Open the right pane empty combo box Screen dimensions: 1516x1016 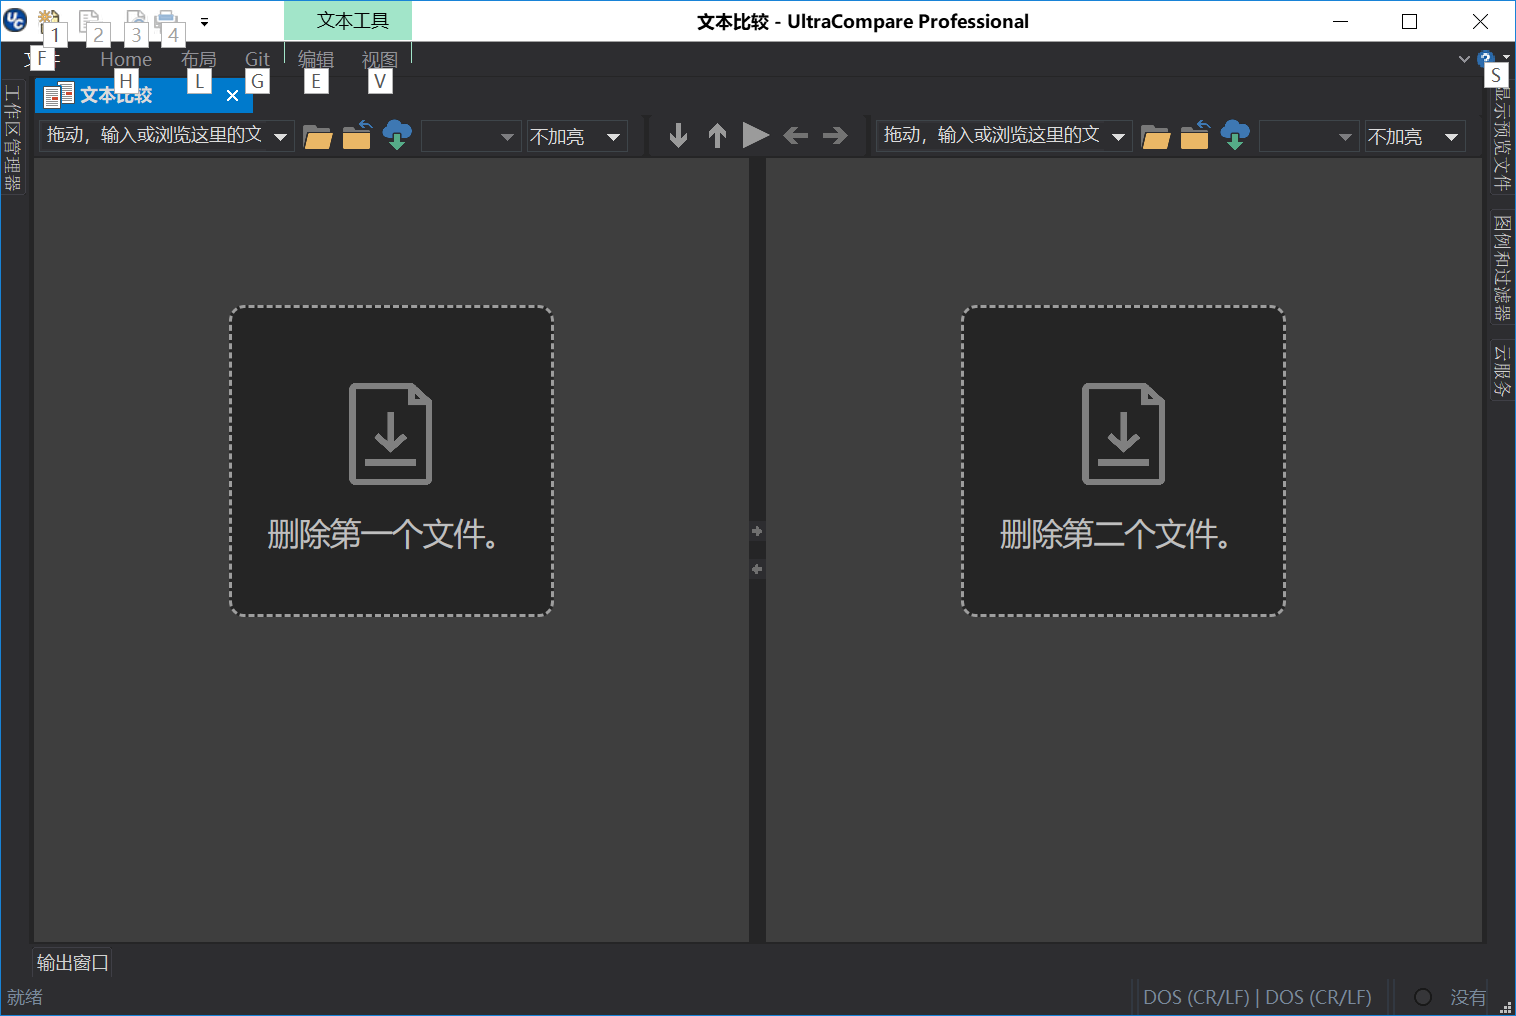(1309, 136)
